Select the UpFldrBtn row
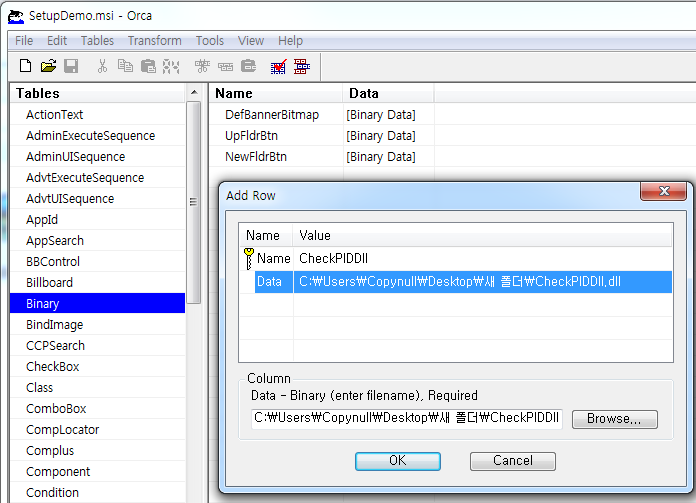This screenshot has height=503, width=696. tap(251, 135)
